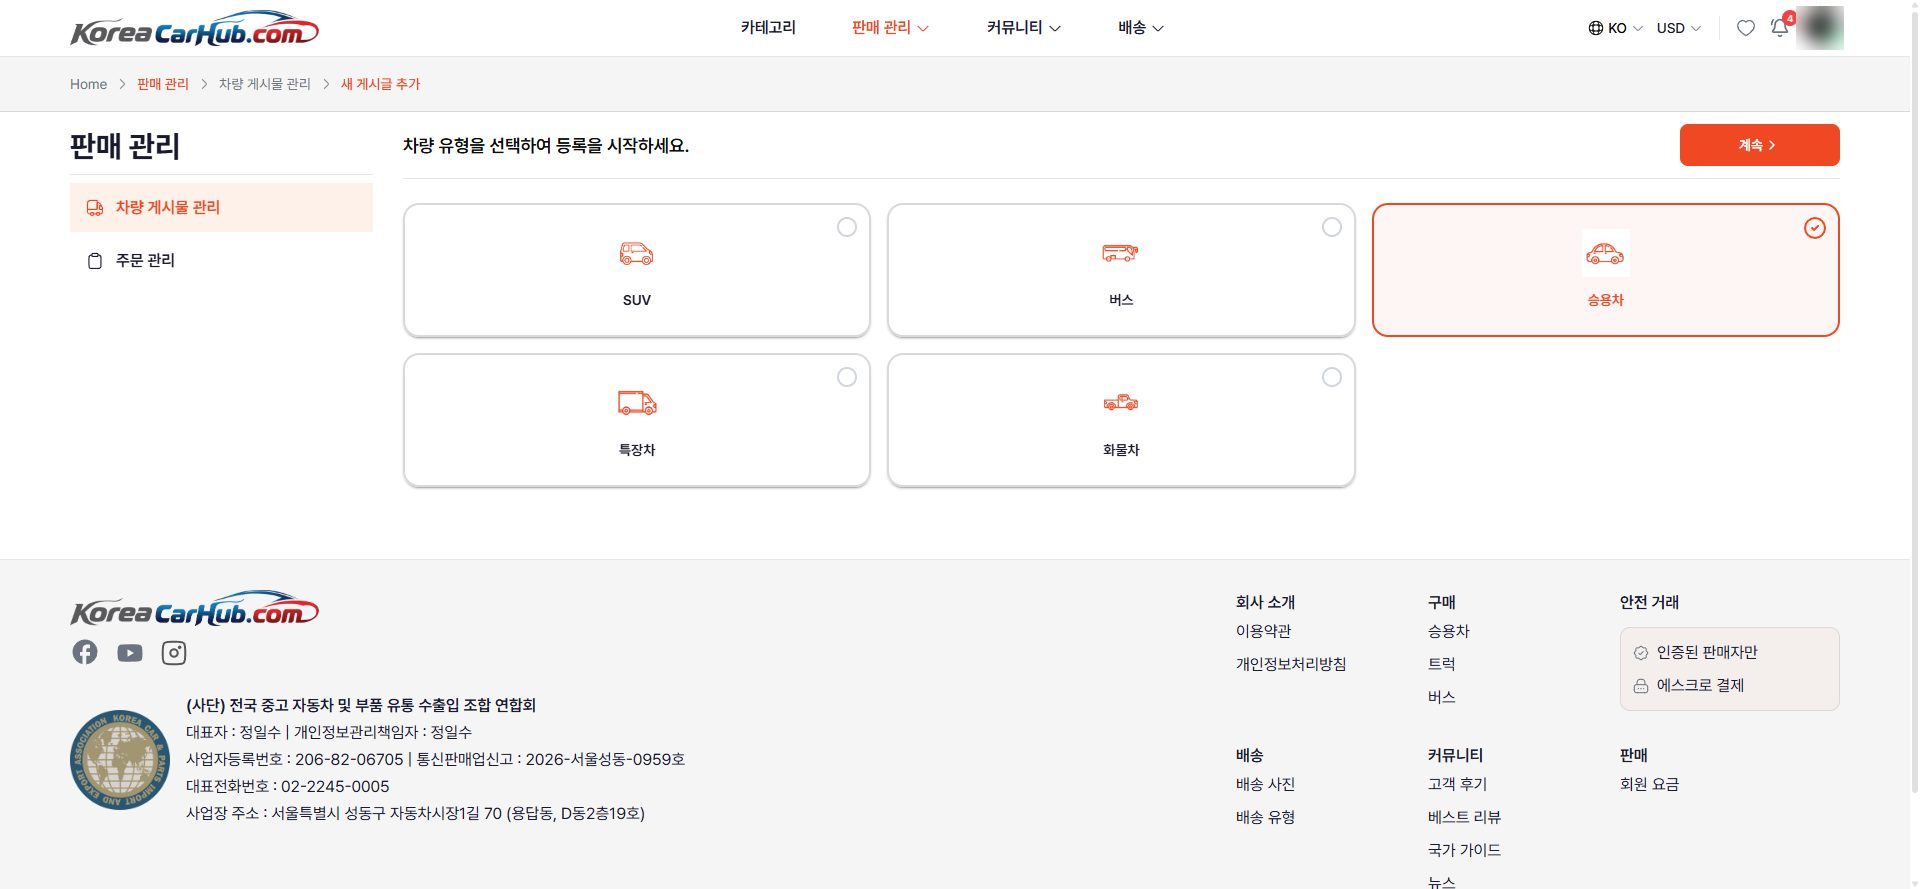Image resolution: width=1920 pixels, height=889 pixels.
Task: Click the 사업장 주소 address line
Action: click(x=415, y=813)
